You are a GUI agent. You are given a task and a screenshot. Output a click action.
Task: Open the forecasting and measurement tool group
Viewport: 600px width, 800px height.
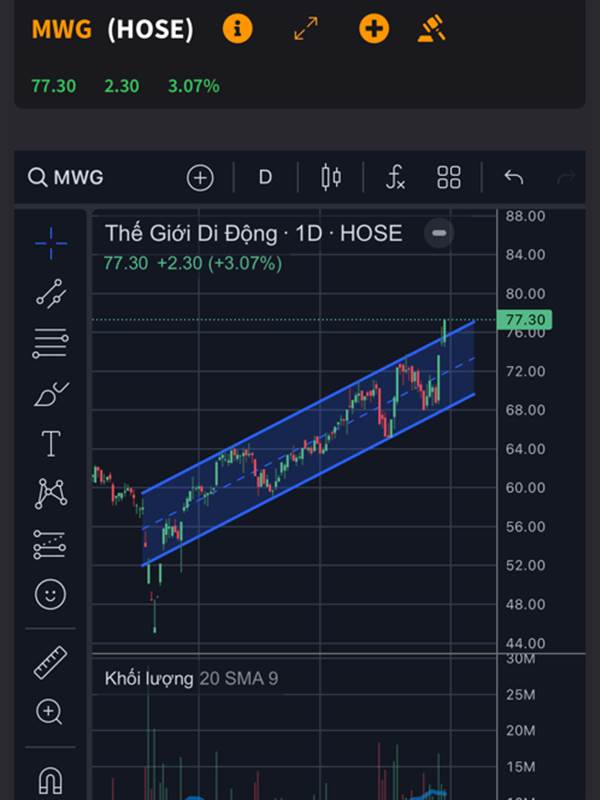[x=50, y=544]
